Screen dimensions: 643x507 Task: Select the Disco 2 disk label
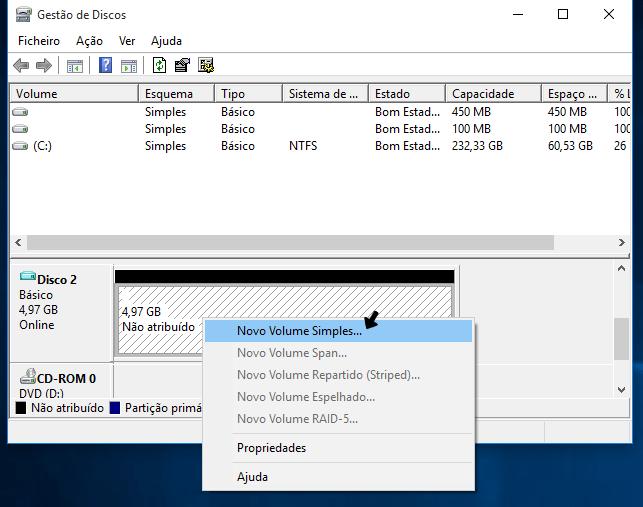coord(57,280)
